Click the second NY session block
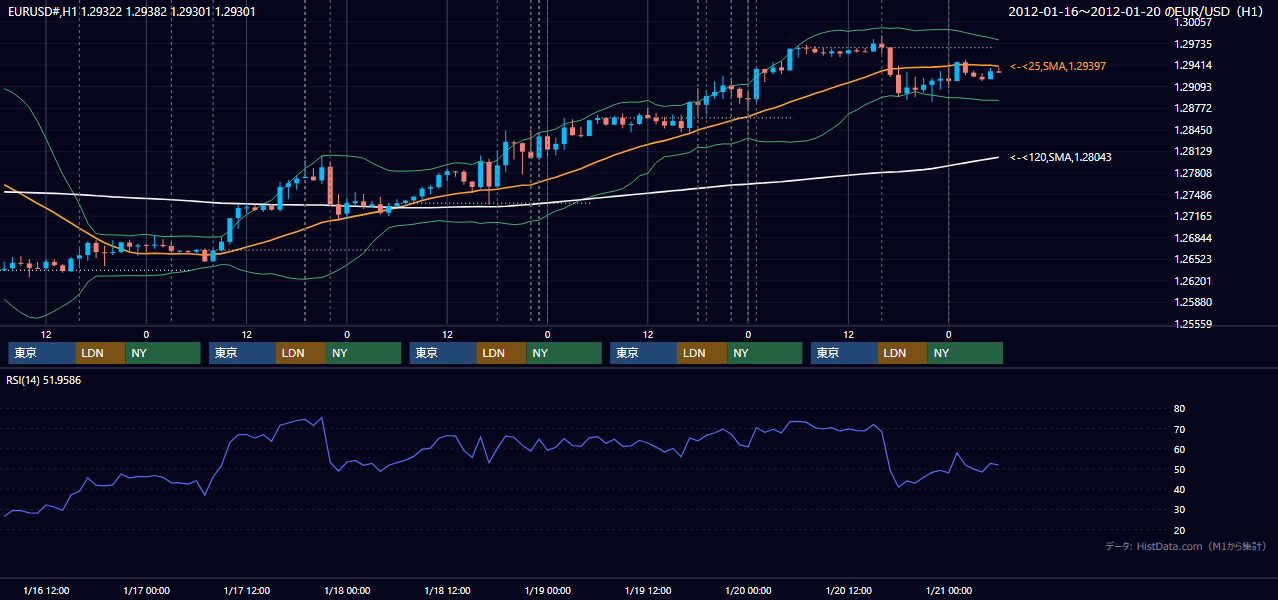The width and height of the screenshot is (1278, 600). [363, 353]
